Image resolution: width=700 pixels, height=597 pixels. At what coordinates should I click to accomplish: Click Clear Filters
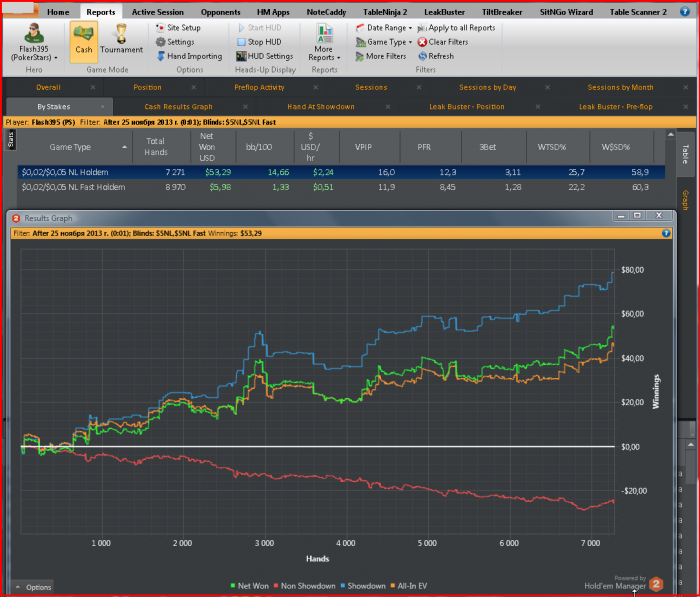443,42
